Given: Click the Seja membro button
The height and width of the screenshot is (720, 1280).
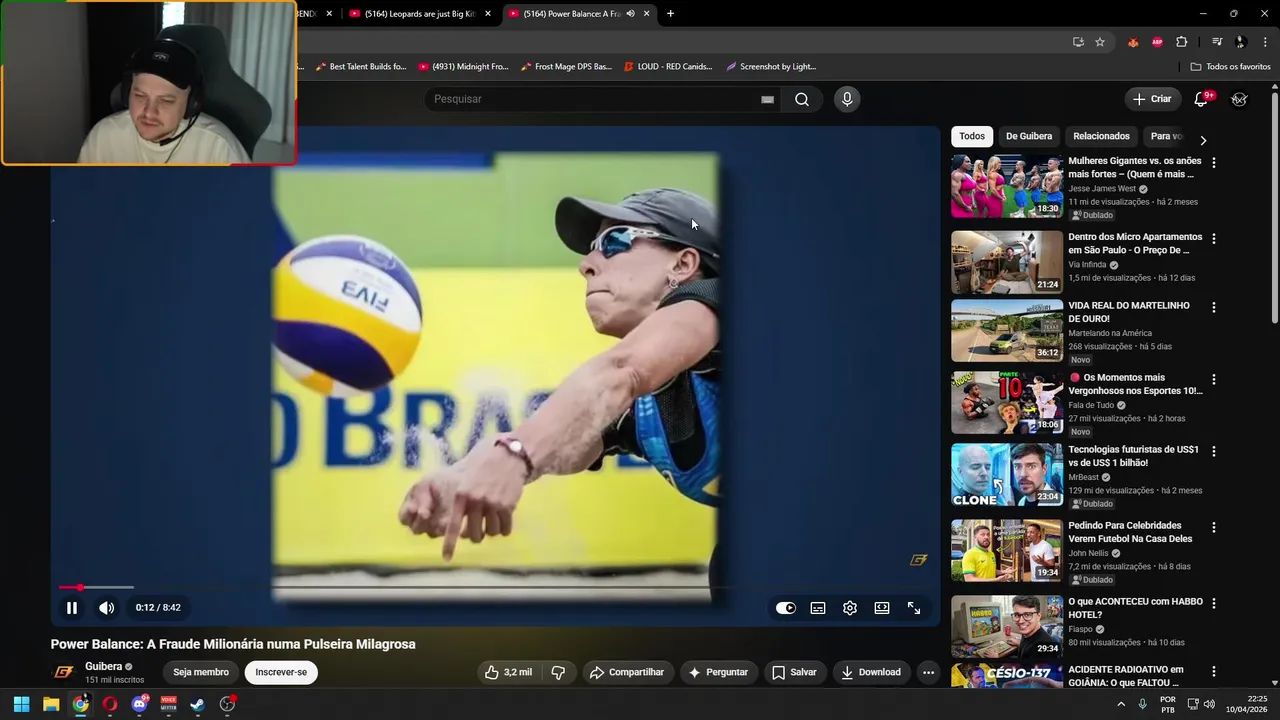Looking at the screenshot, I should pyautogui.click(x=201, y=672).
